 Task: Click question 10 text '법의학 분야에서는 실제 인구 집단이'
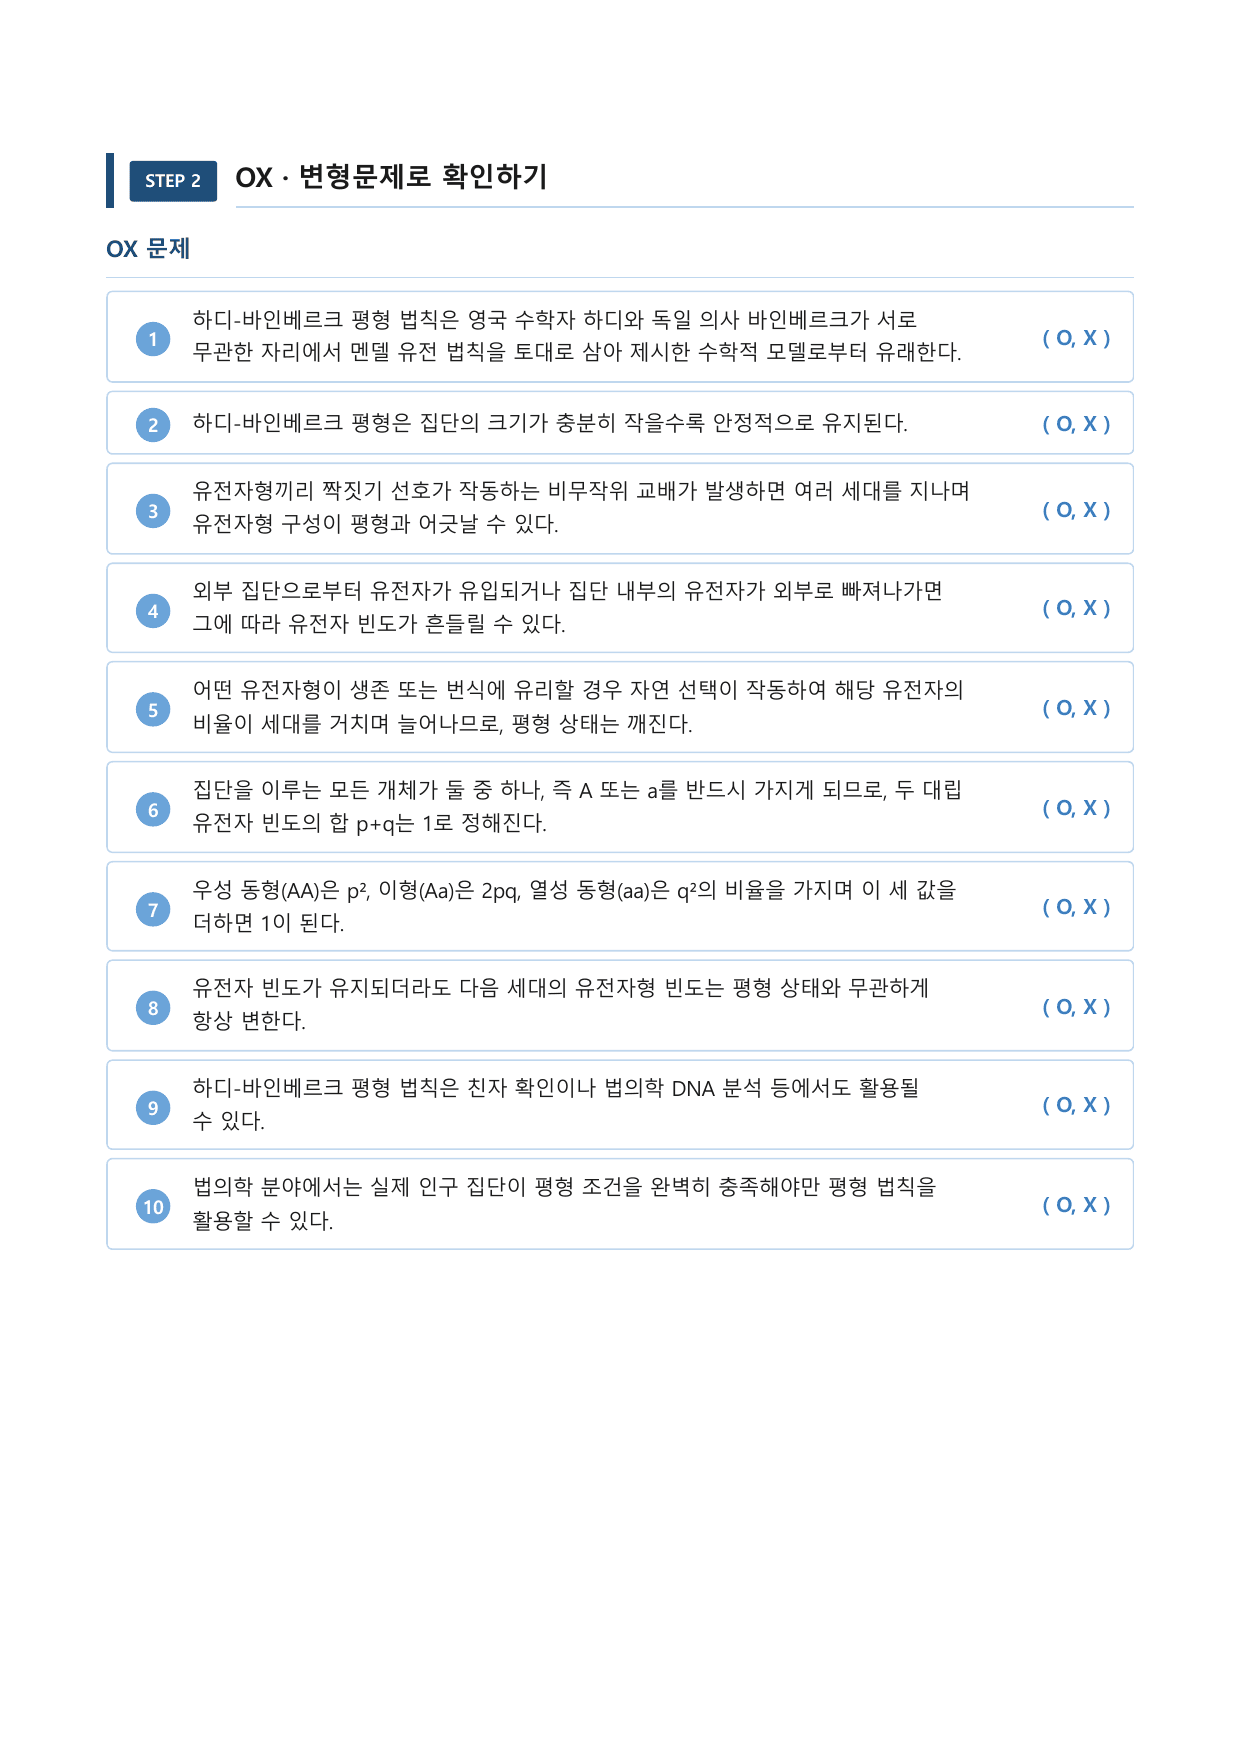[359, 1187]
